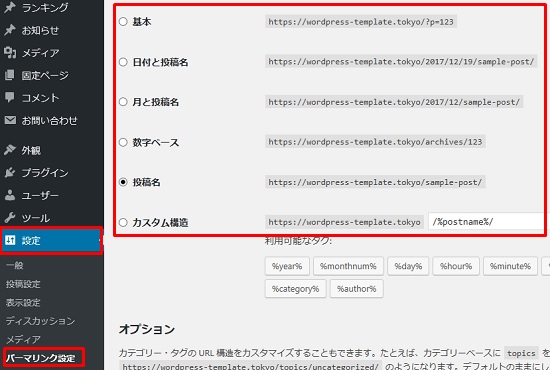
Task: Insert the %day% tag button
Action: (x=408, y=266)
